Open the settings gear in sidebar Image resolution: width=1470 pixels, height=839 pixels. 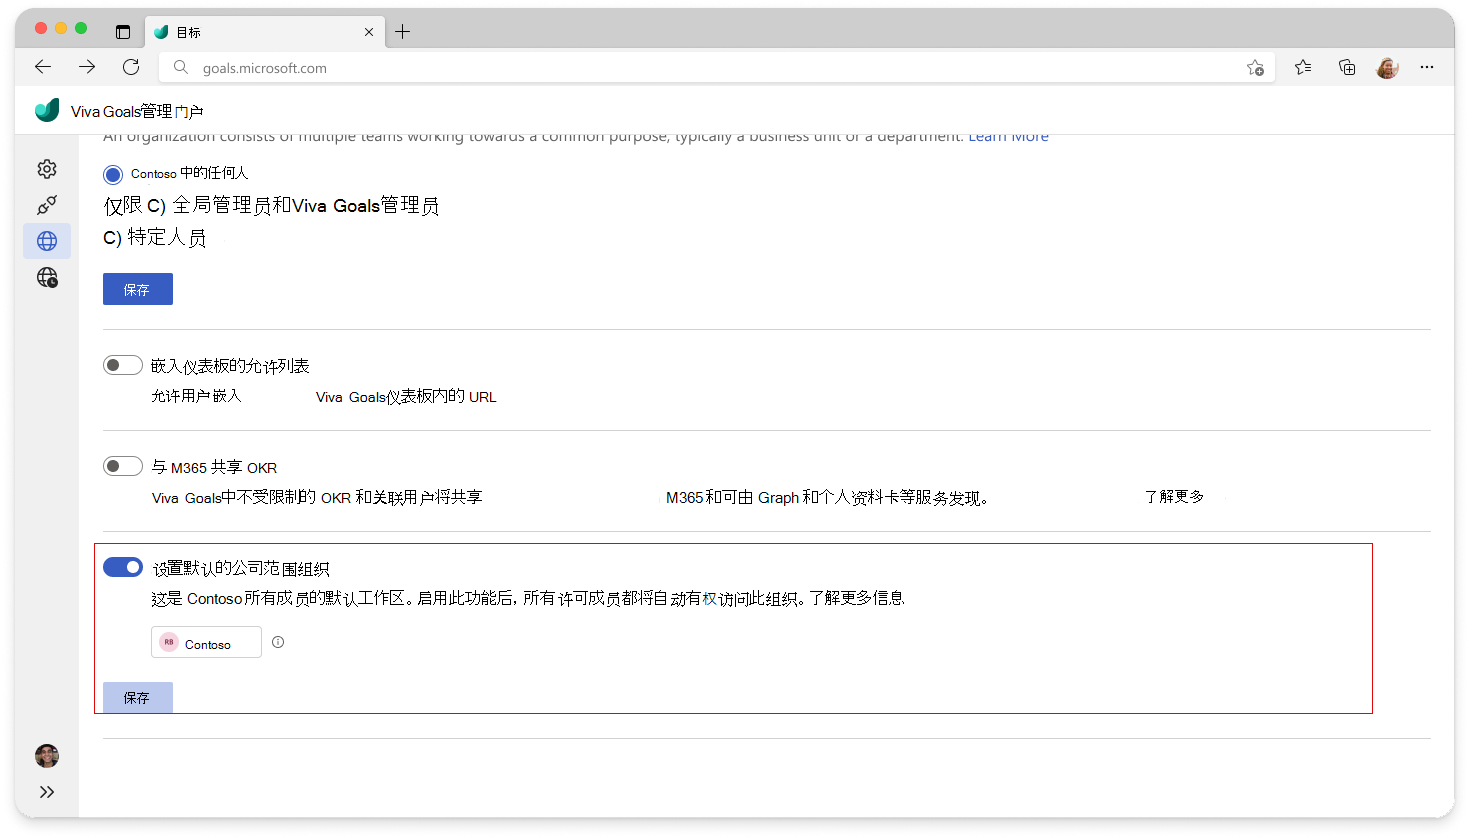click(47, 169)
